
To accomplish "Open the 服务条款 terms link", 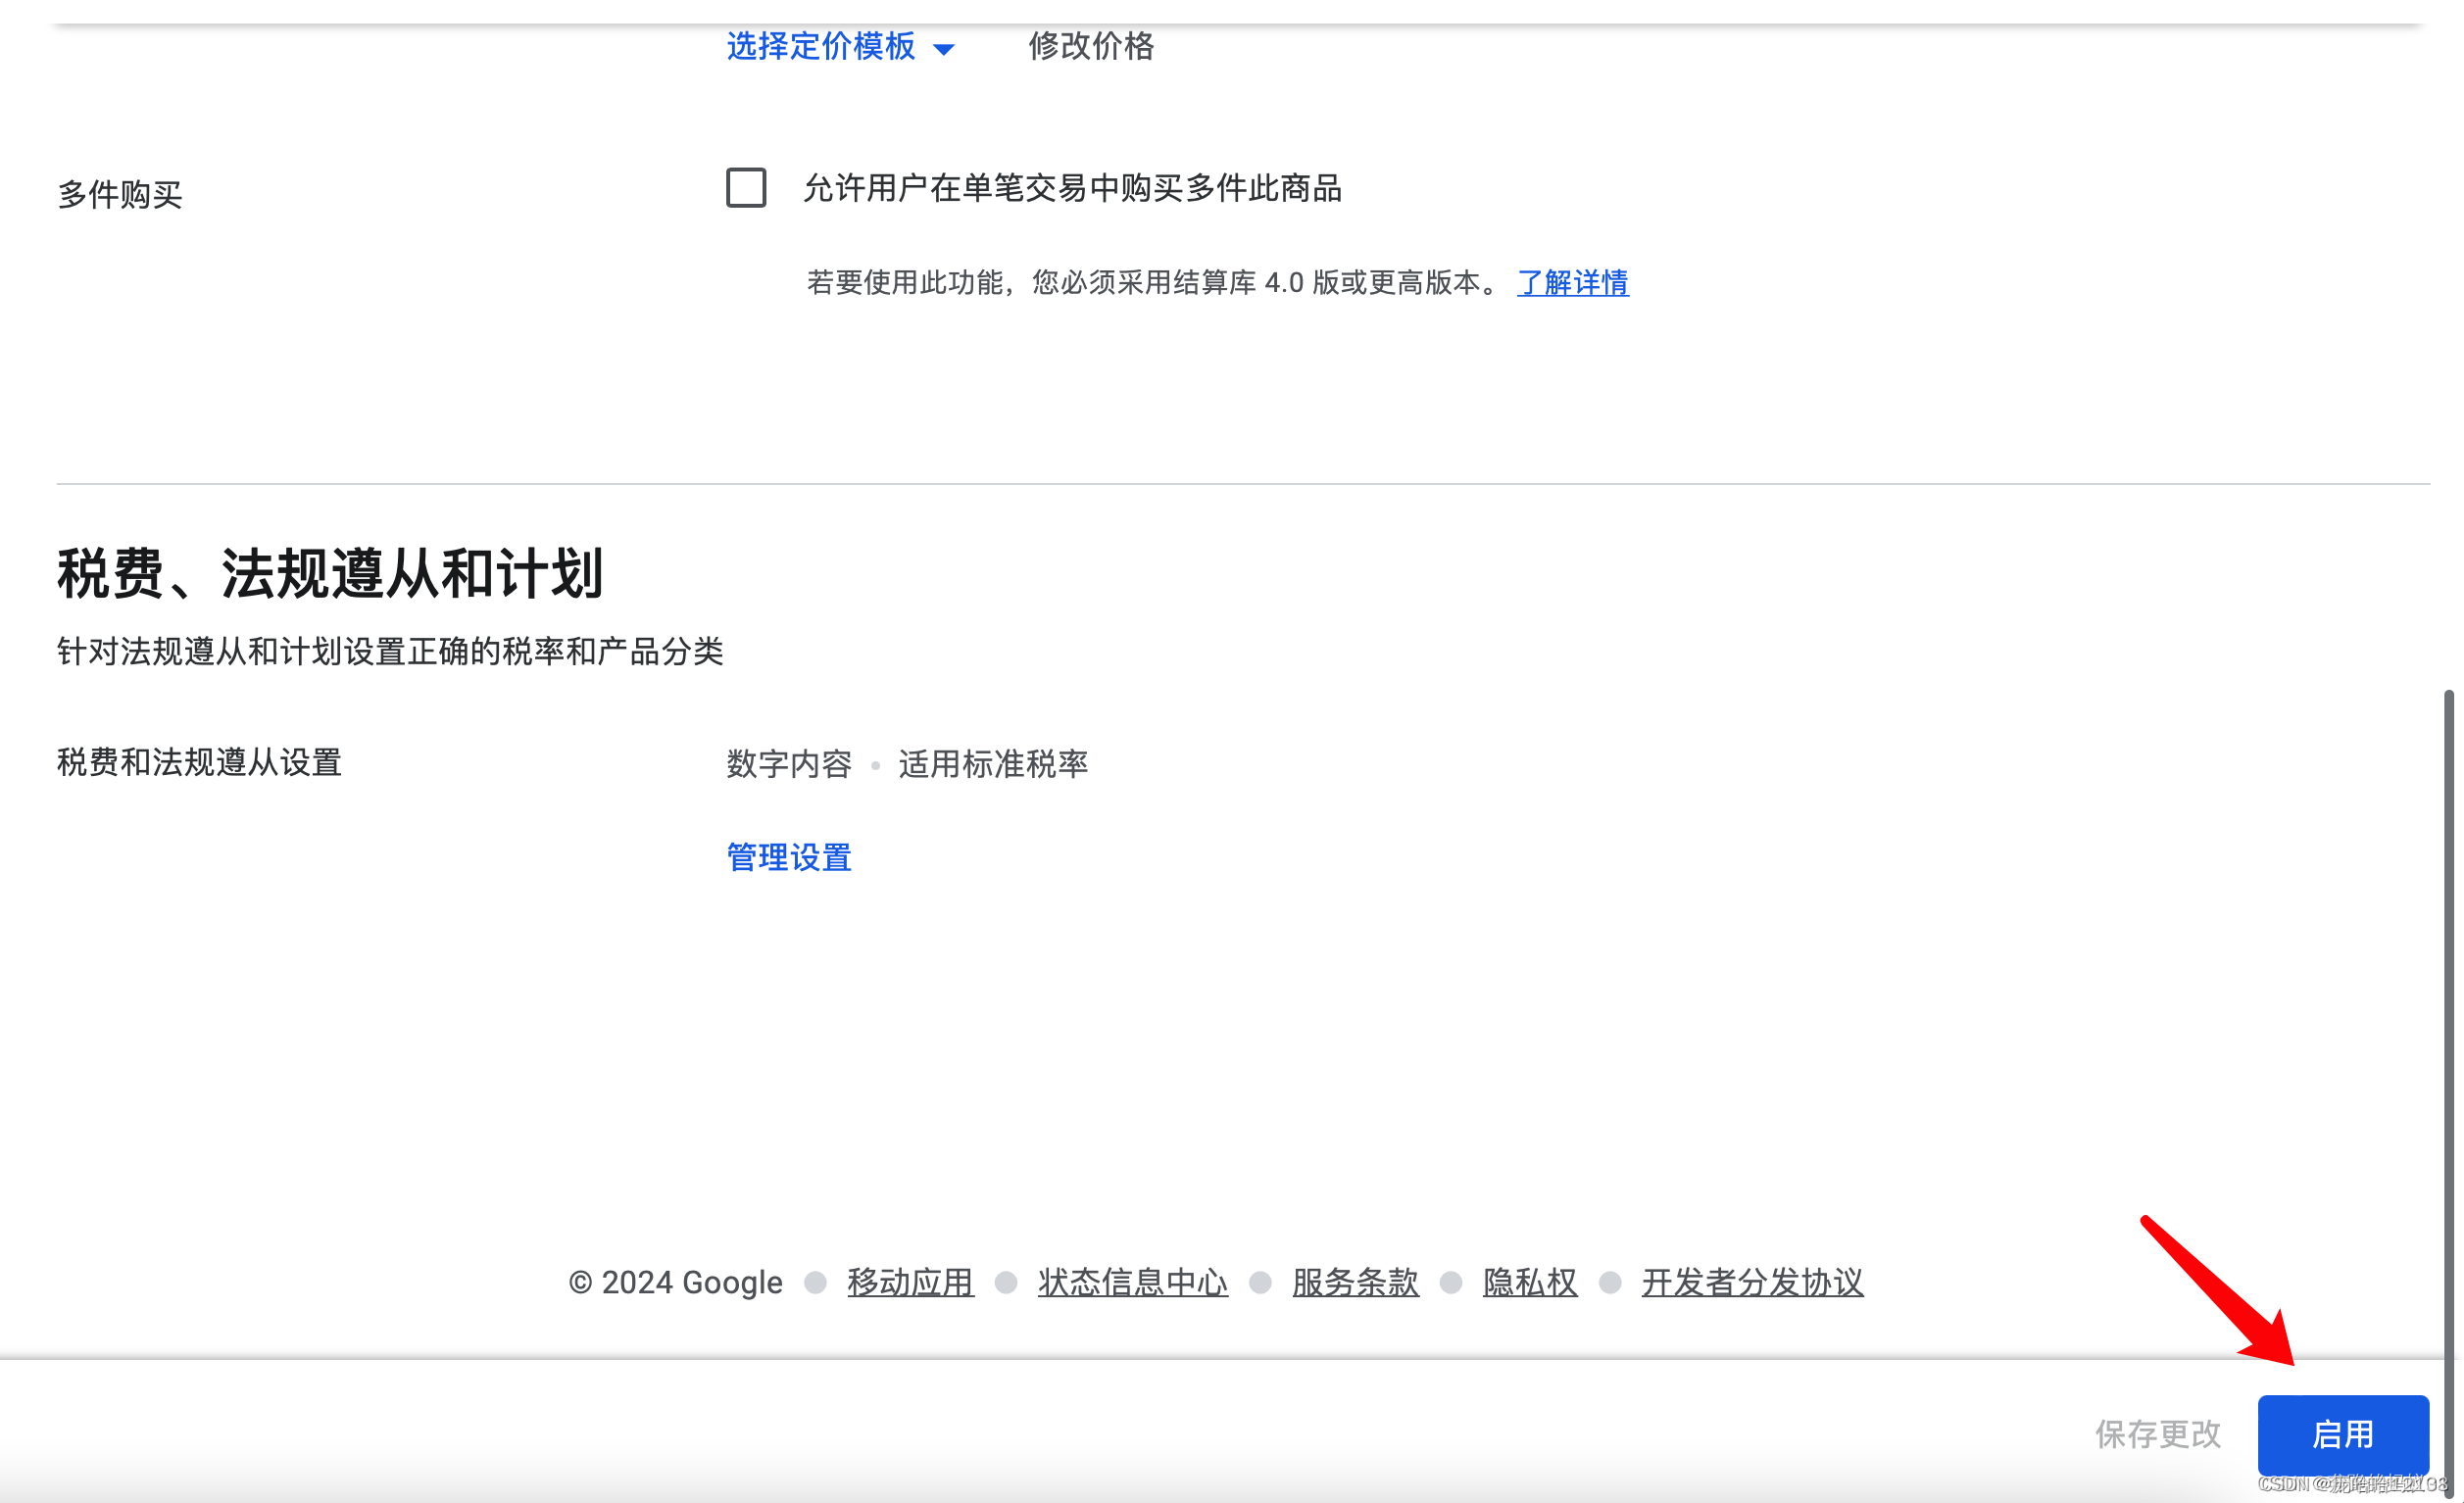I will 1354,1282.
